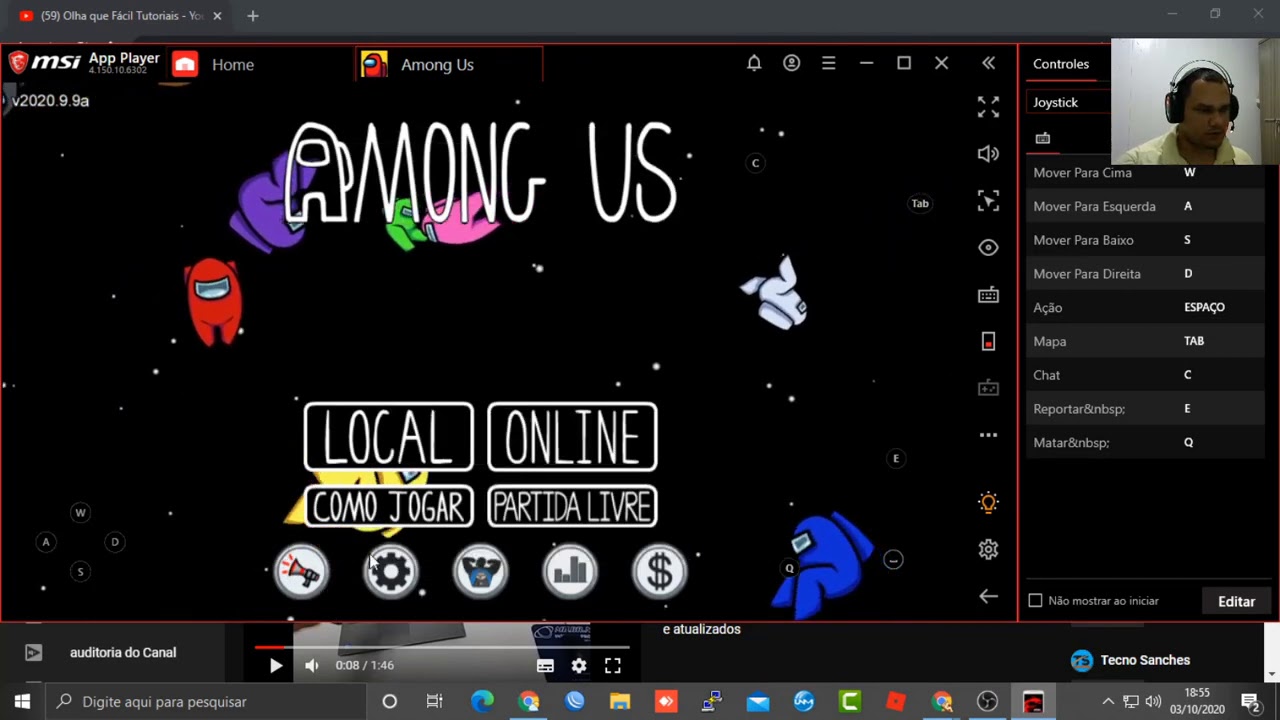The width and height of the screenshot is (1280, 720).
Task: Switch to the Among Us tab
Action: [449, 64]
